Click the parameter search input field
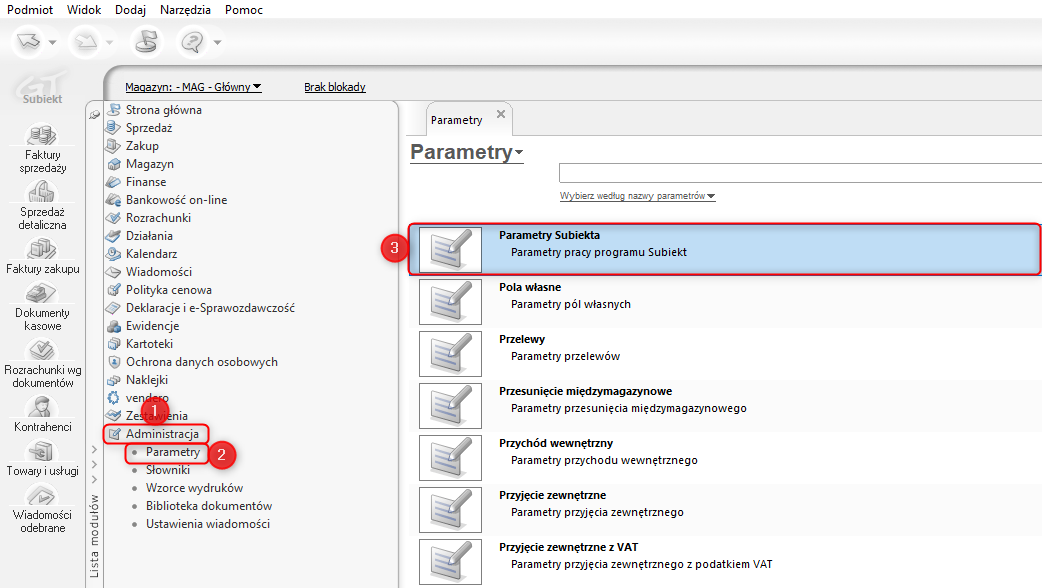Screen dimensions: 1042x588 coord(800,173)
